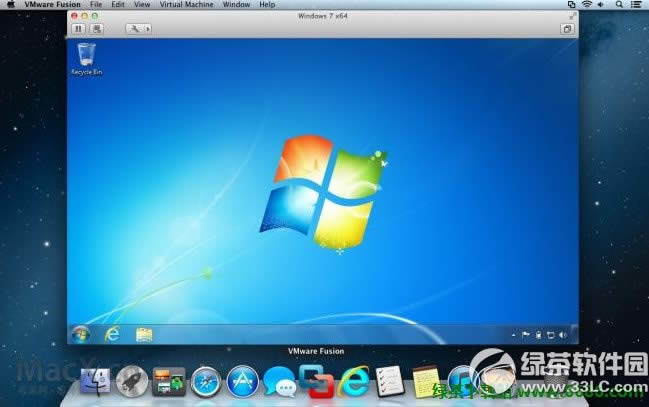Open the Virtual Machine menu
Viewport: 649px width, 407px height.
[x=187, y=5]
